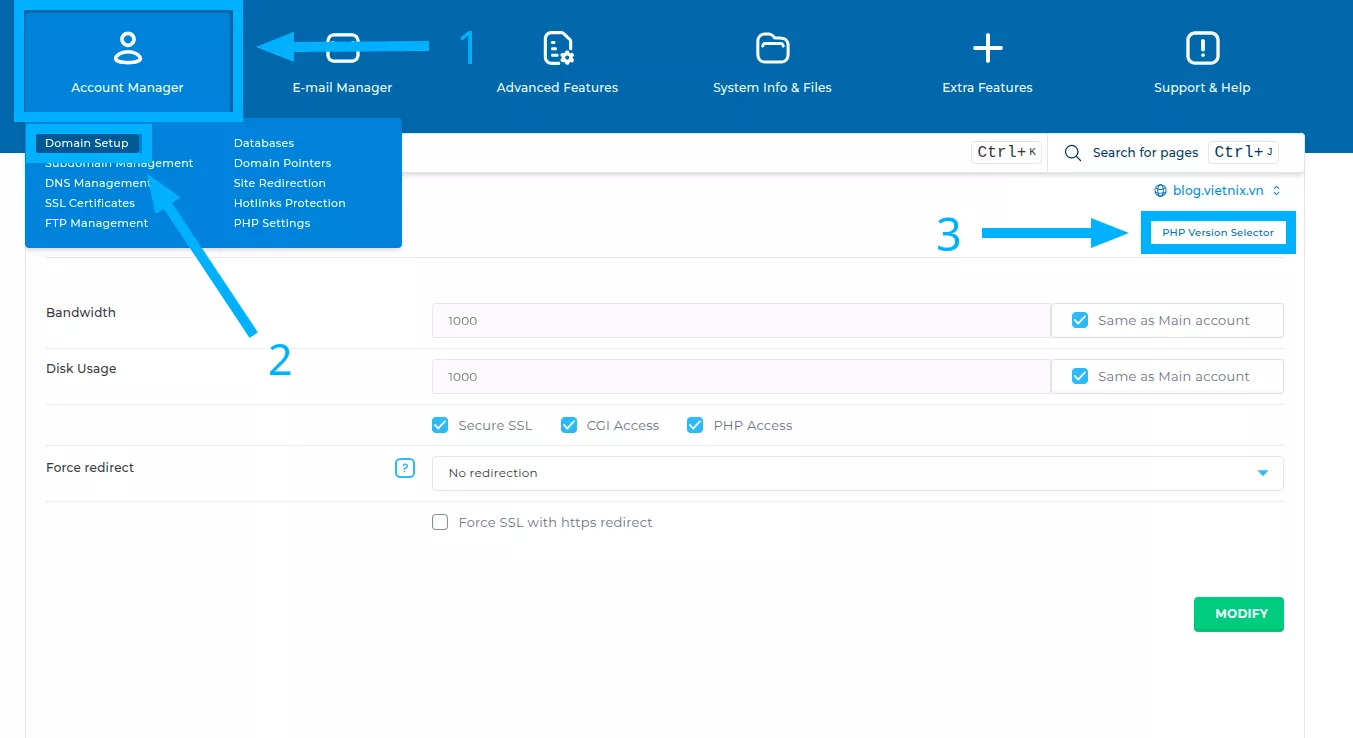Expand the No redirection dropdown
The height and width of the screenshot is (738, 1353).
click(x=857, y=473)
